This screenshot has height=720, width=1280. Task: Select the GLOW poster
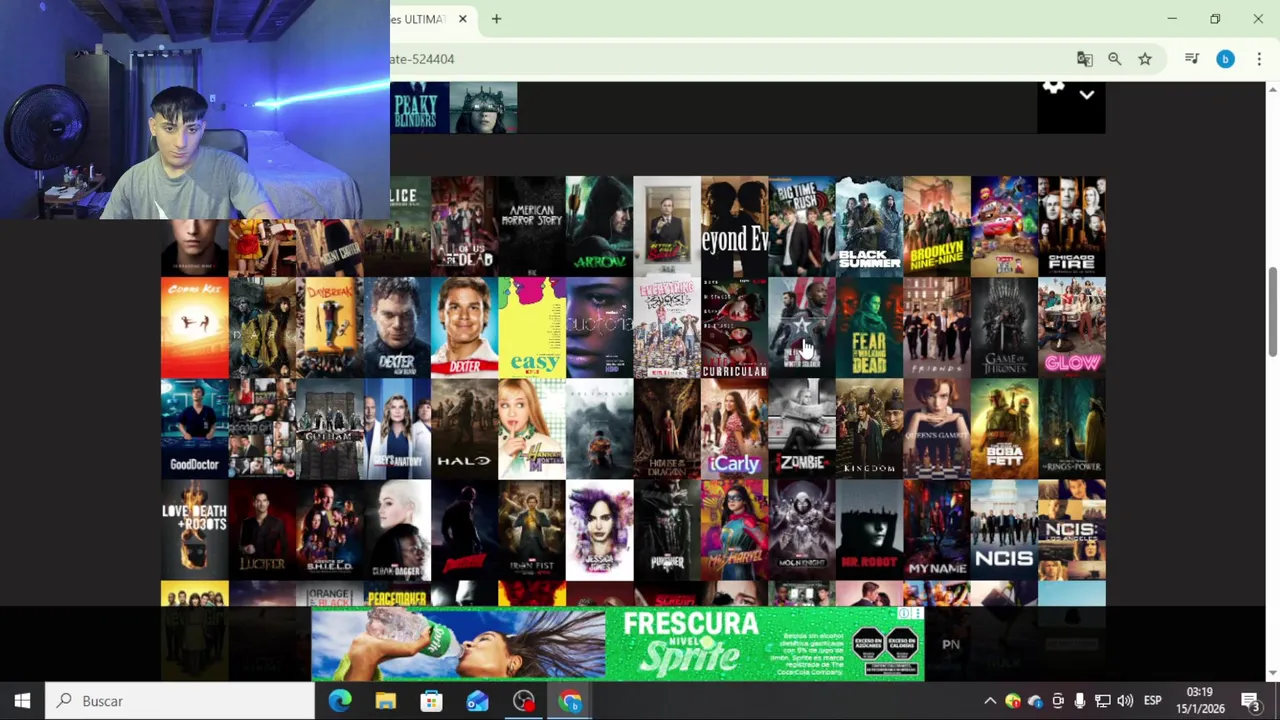pyautogui.click(x=1072, y=328)
